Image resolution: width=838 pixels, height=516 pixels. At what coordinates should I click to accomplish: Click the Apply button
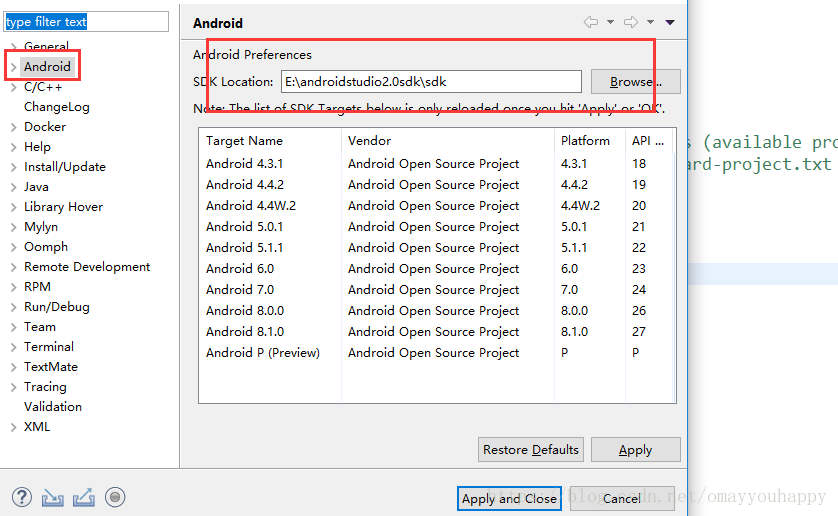pos(635,450)
